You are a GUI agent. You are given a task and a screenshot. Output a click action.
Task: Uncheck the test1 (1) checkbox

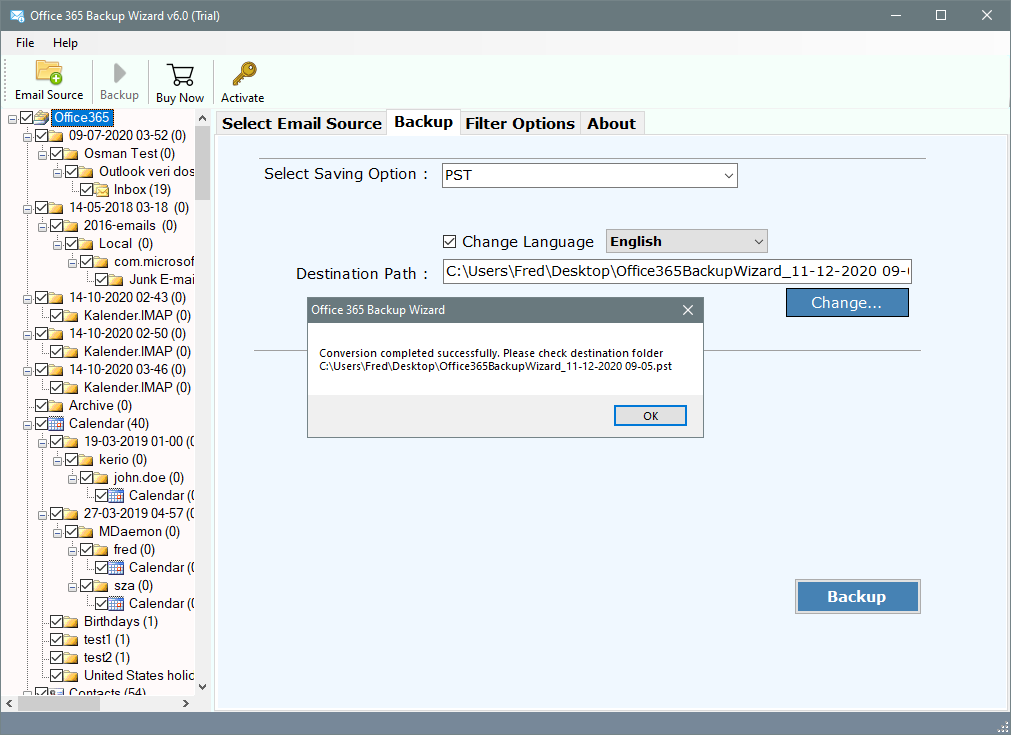click(56, 640)
